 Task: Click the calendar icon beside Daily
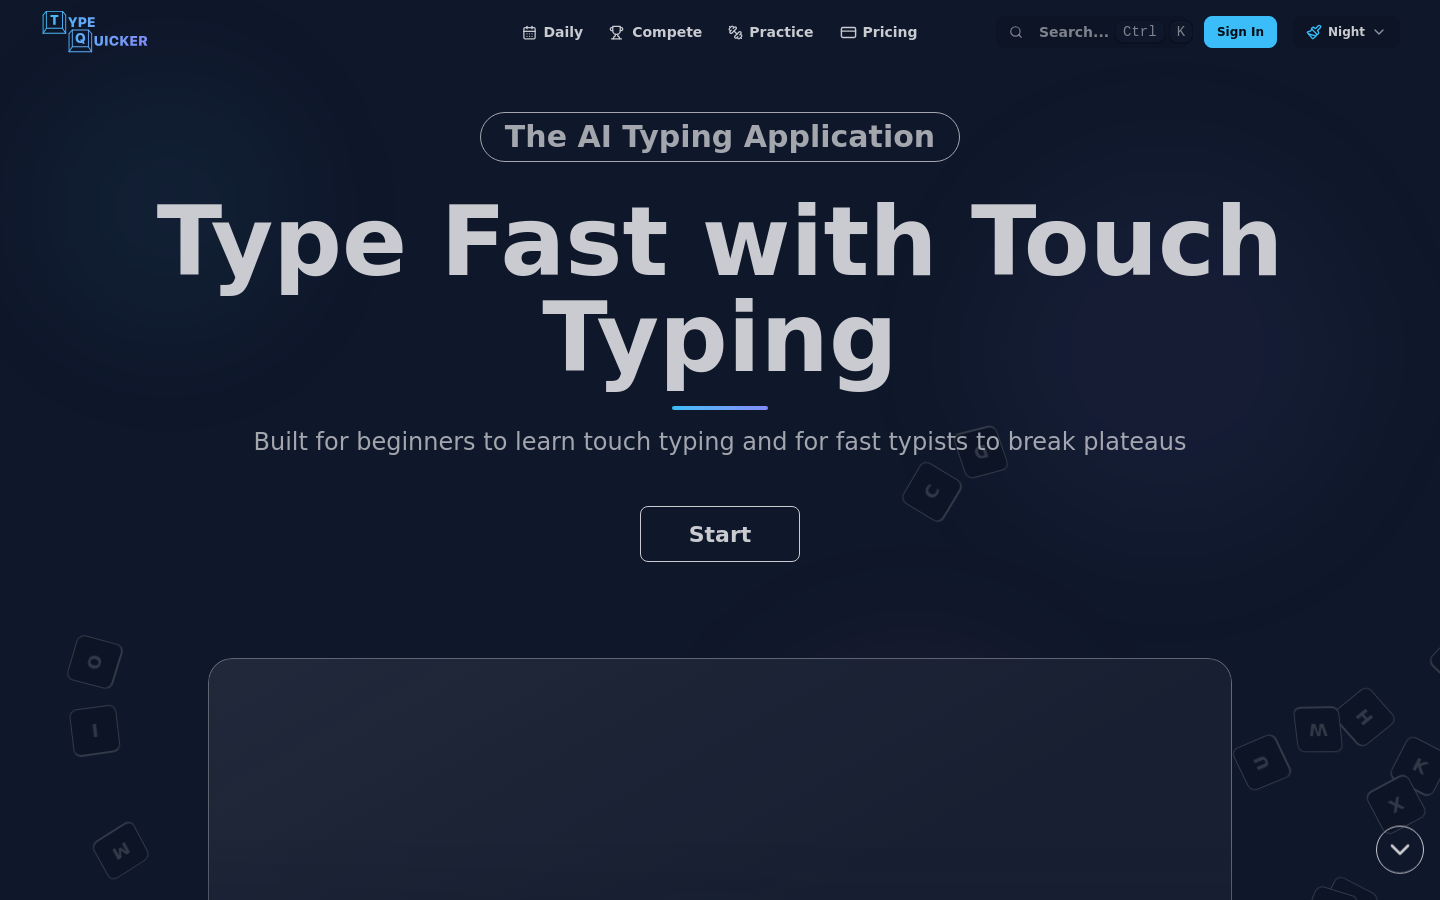click(530, 33)
